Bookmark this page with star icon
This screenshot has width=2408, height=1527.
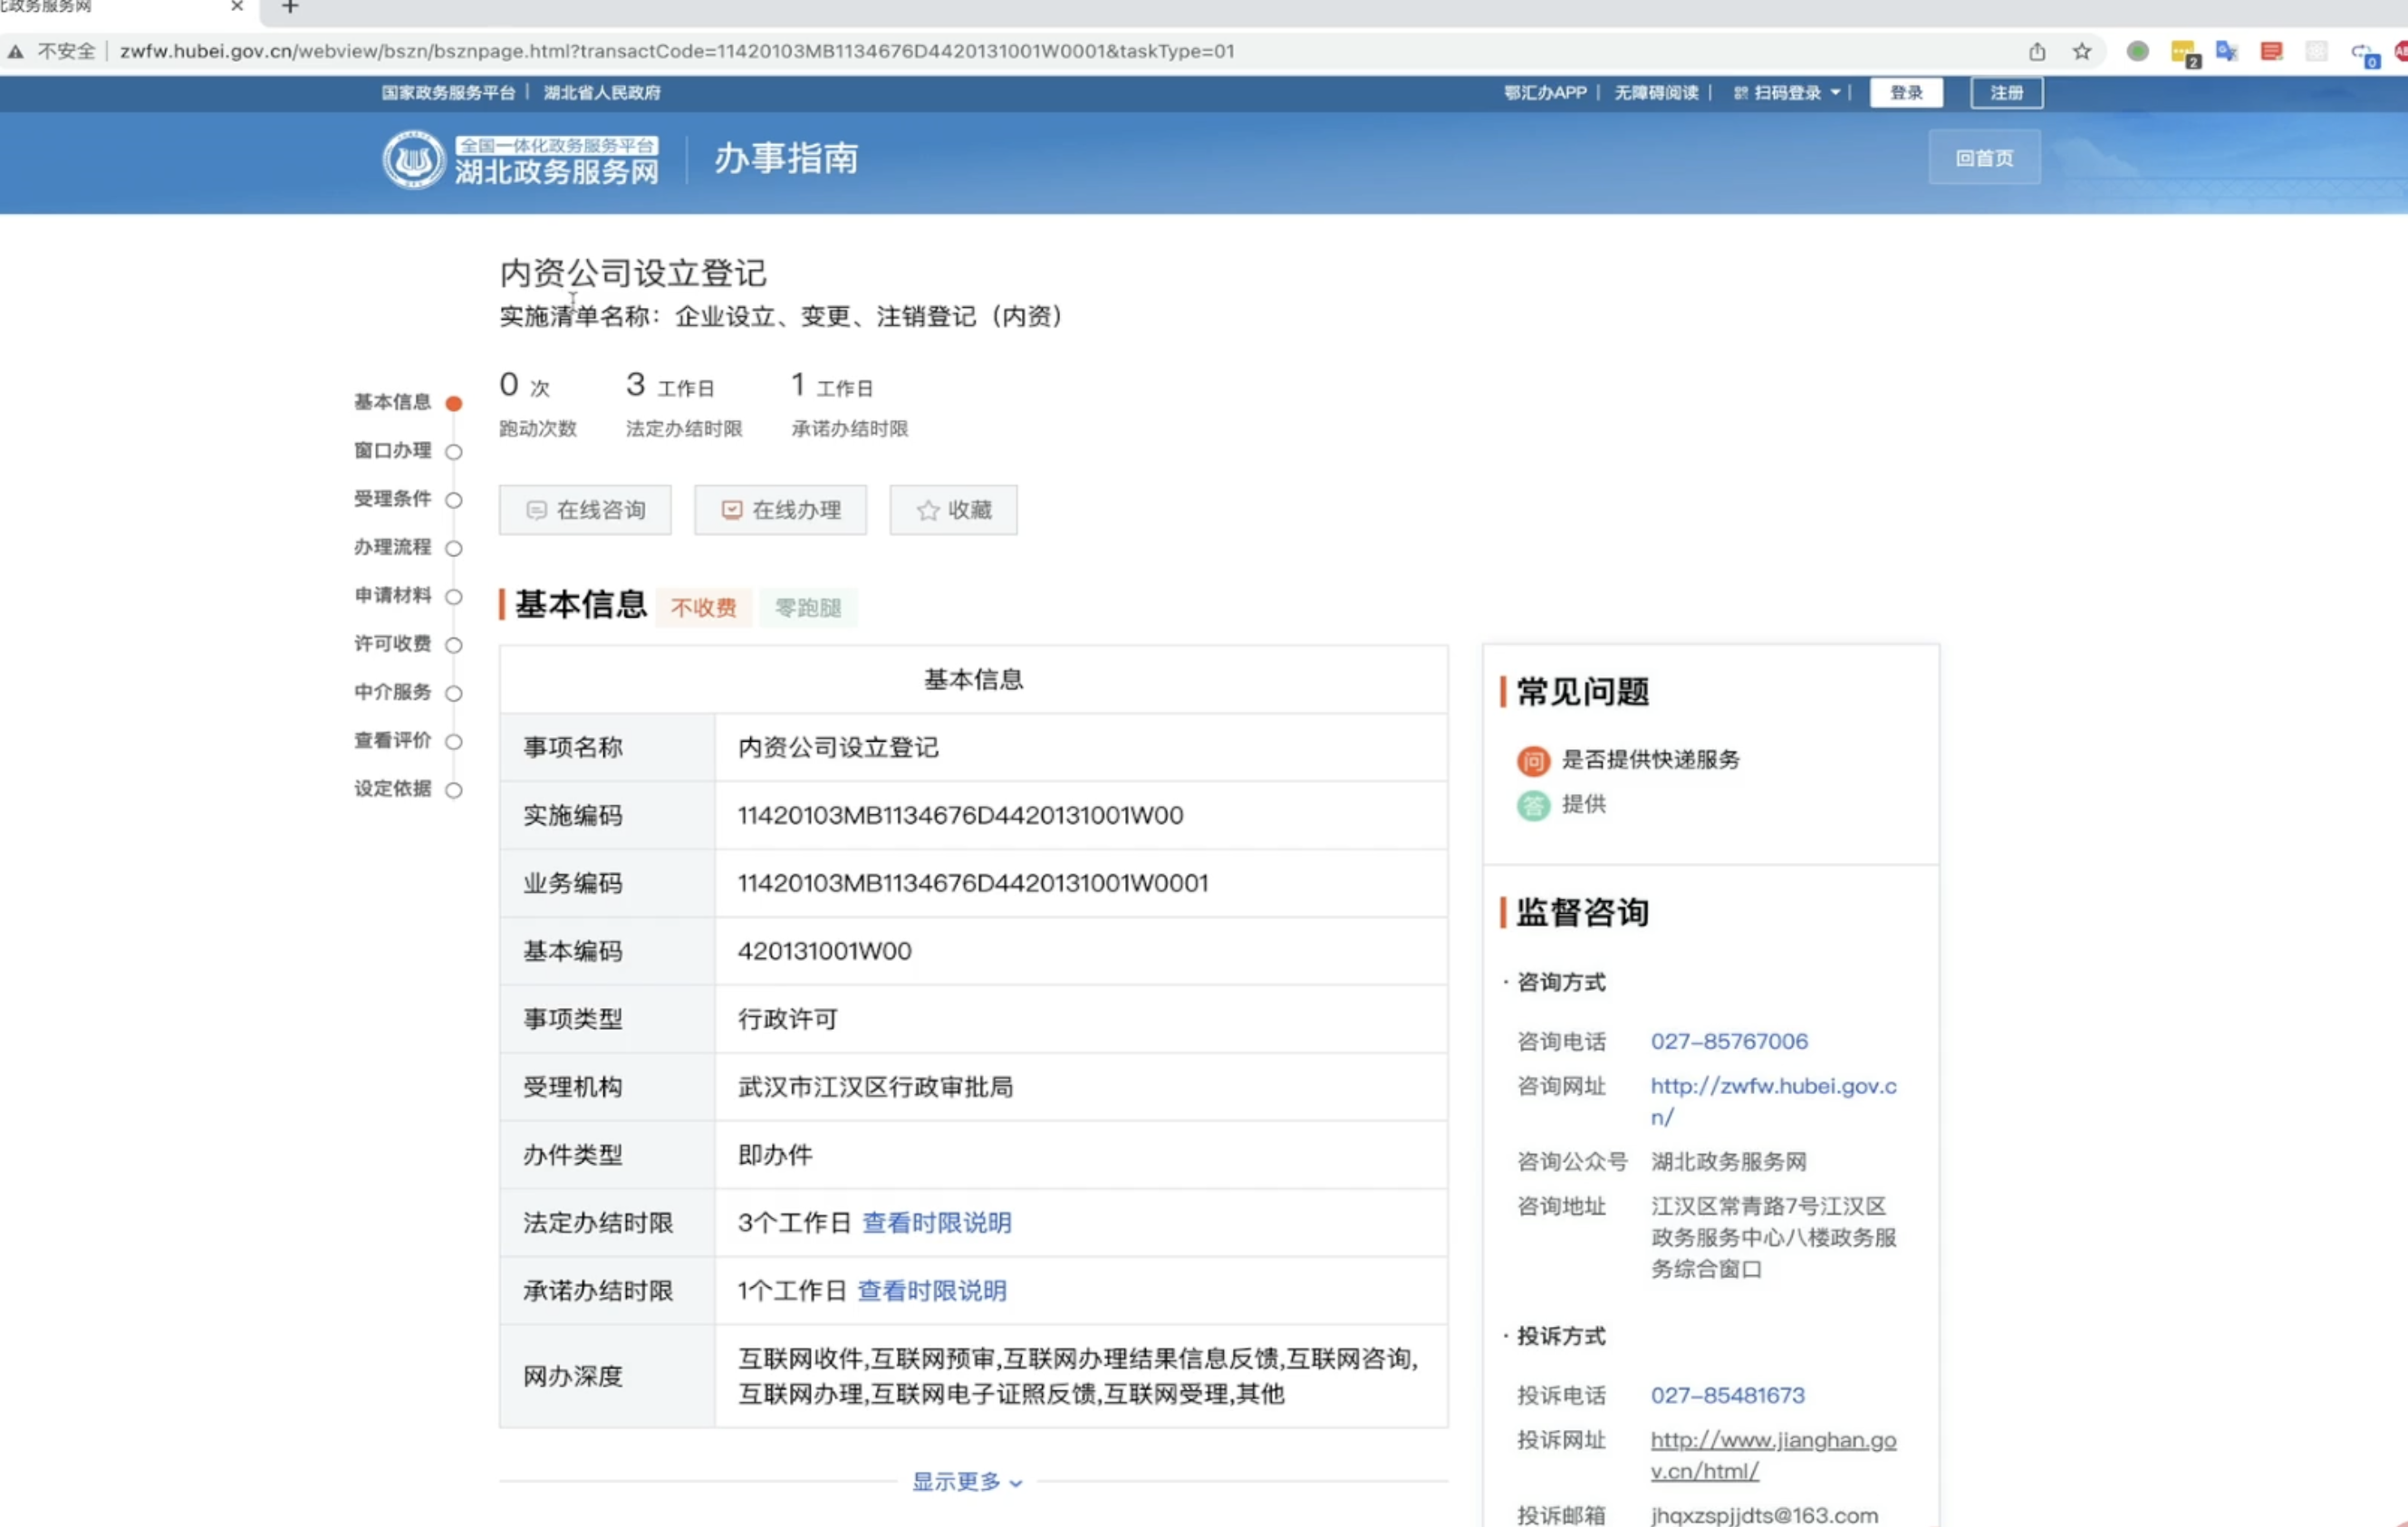(2082, 51)
